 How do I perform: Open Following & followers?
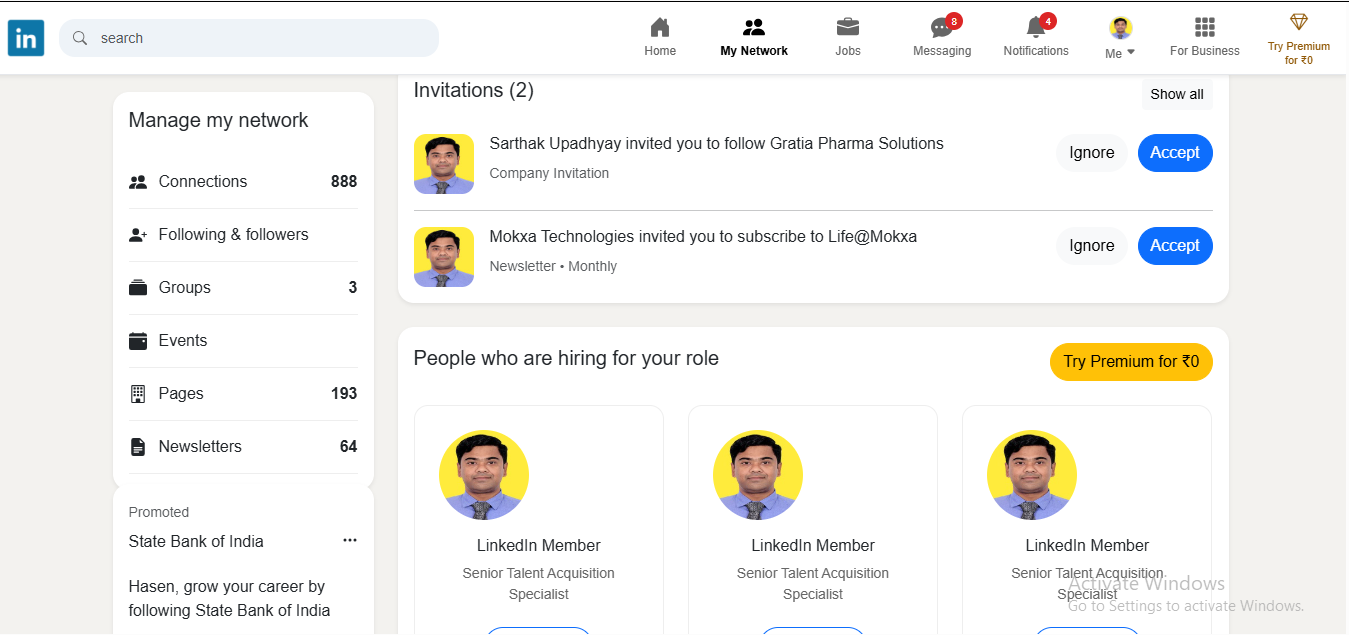[x=243, y=235]
